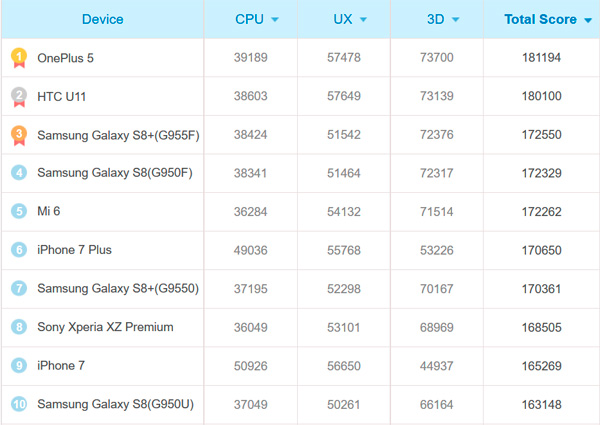Sort by Total Score arrow
The width and height of the screenshot is (600, 425).
click(x=585, y=20)
